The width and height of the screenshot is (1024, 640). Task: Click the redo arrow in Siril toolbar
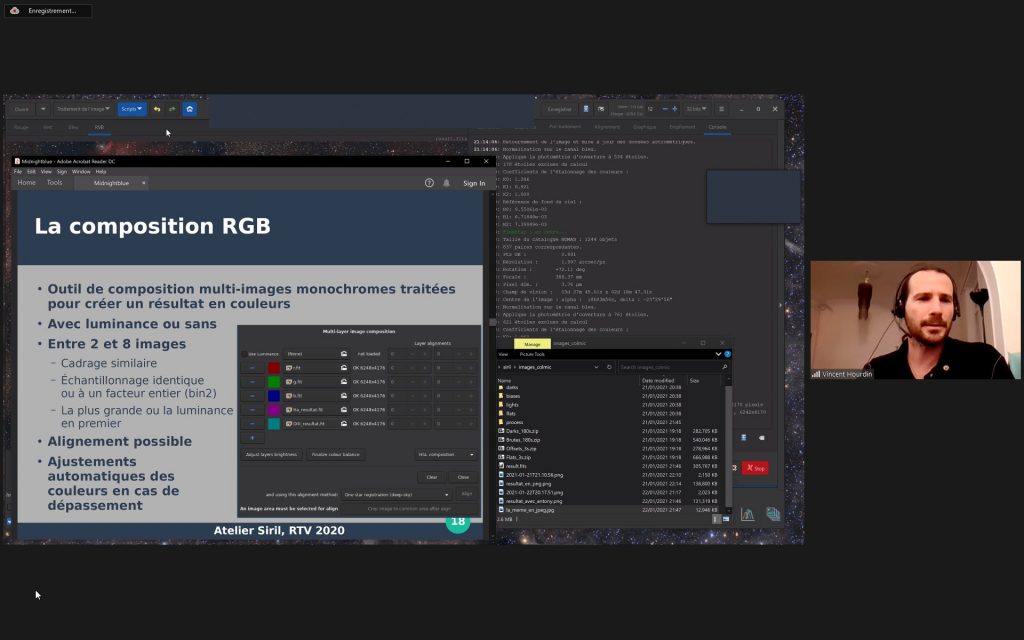point(172,109)
